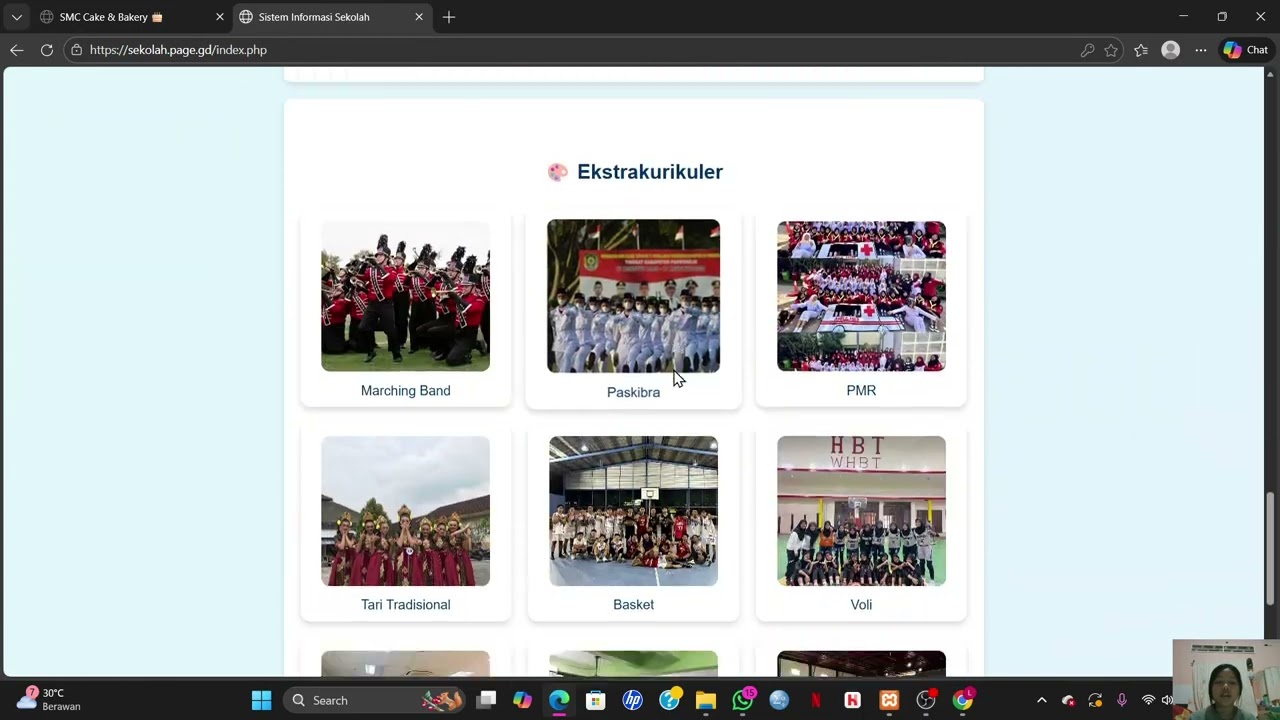The image size is (1280, 720).
Task: Open the Marching Band photo
Action: click(x=405, y=296)
